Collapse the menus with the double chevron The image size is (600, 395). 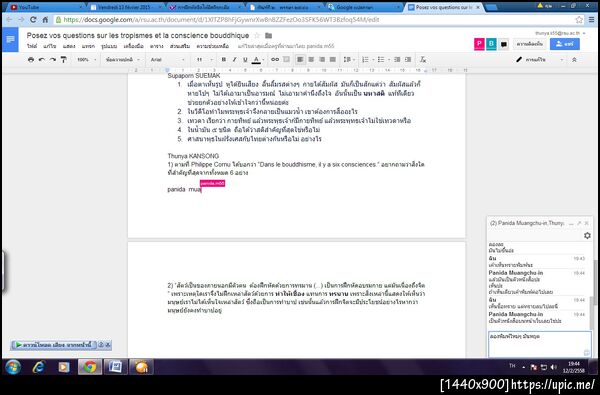pyautogui.click(x=574, y=60)
